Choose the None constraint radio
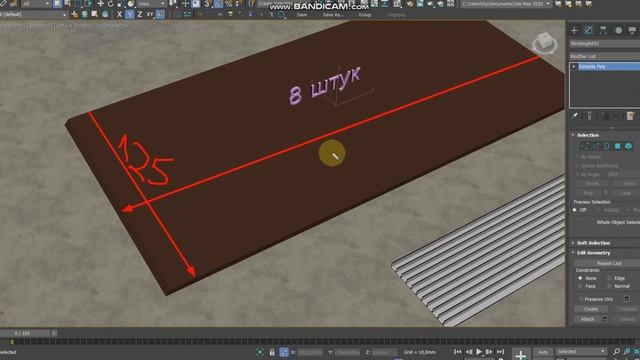Viewport: 640px width, 360px height. (x=580, y=278)
